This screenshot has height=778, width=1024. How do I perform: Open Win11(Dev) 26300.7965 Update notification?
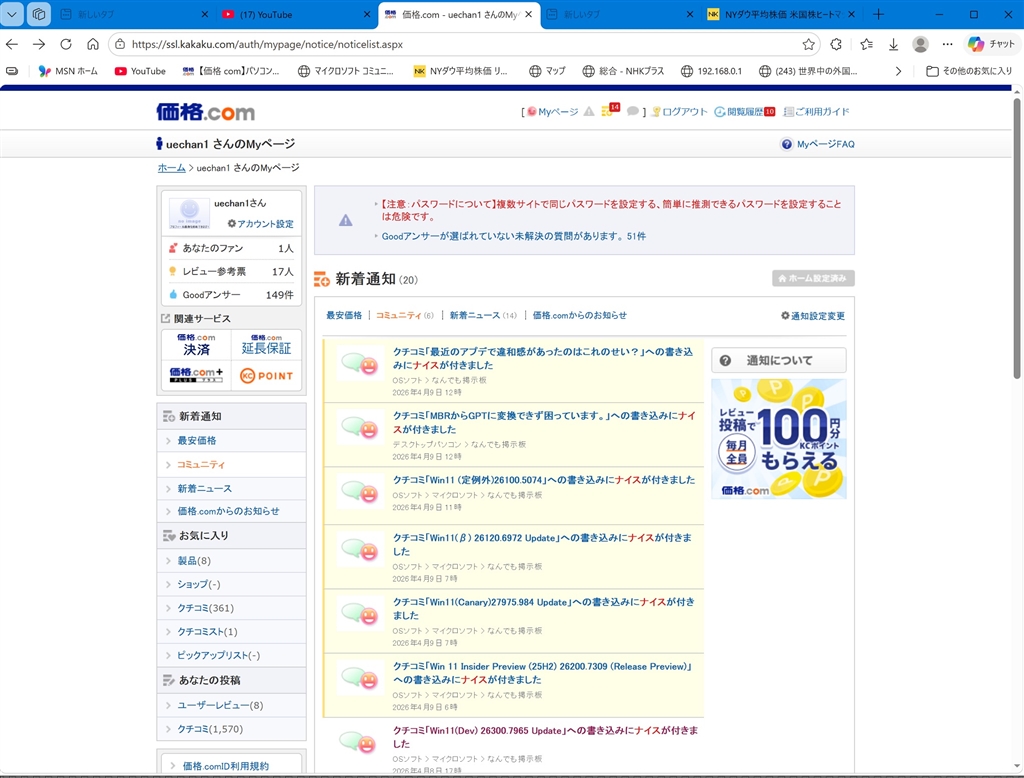(x=545, y=737)
